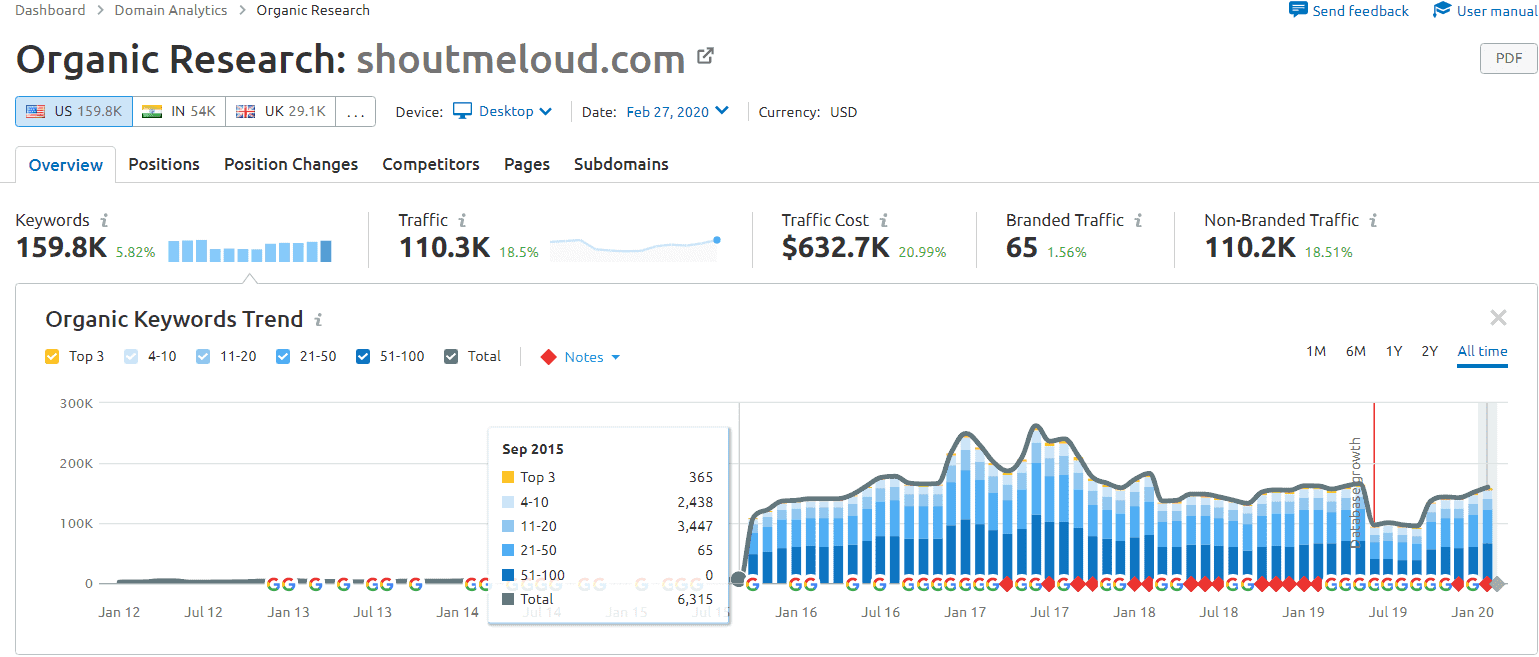Close the Organic Keywords Trend panel

point(1498,318)
